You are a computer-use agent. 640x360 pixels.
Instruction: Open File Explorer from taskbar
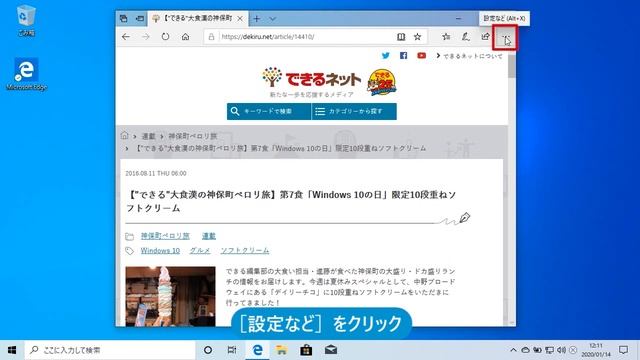coord(281,350)
